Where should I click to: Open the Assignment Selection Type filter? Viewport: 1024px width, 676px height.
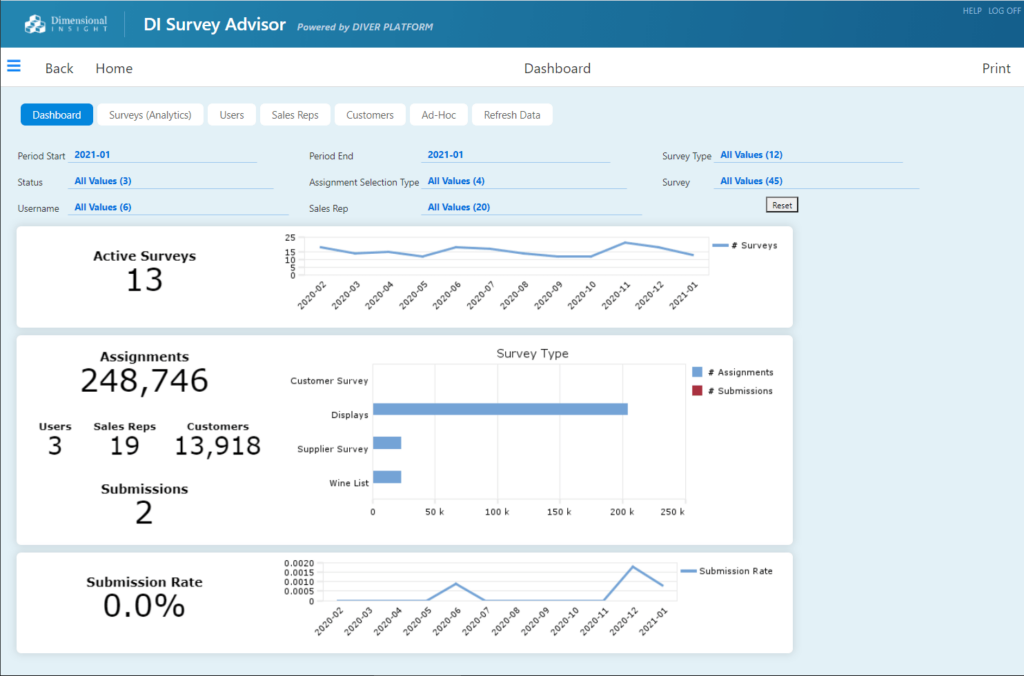[x=456, y=181]
